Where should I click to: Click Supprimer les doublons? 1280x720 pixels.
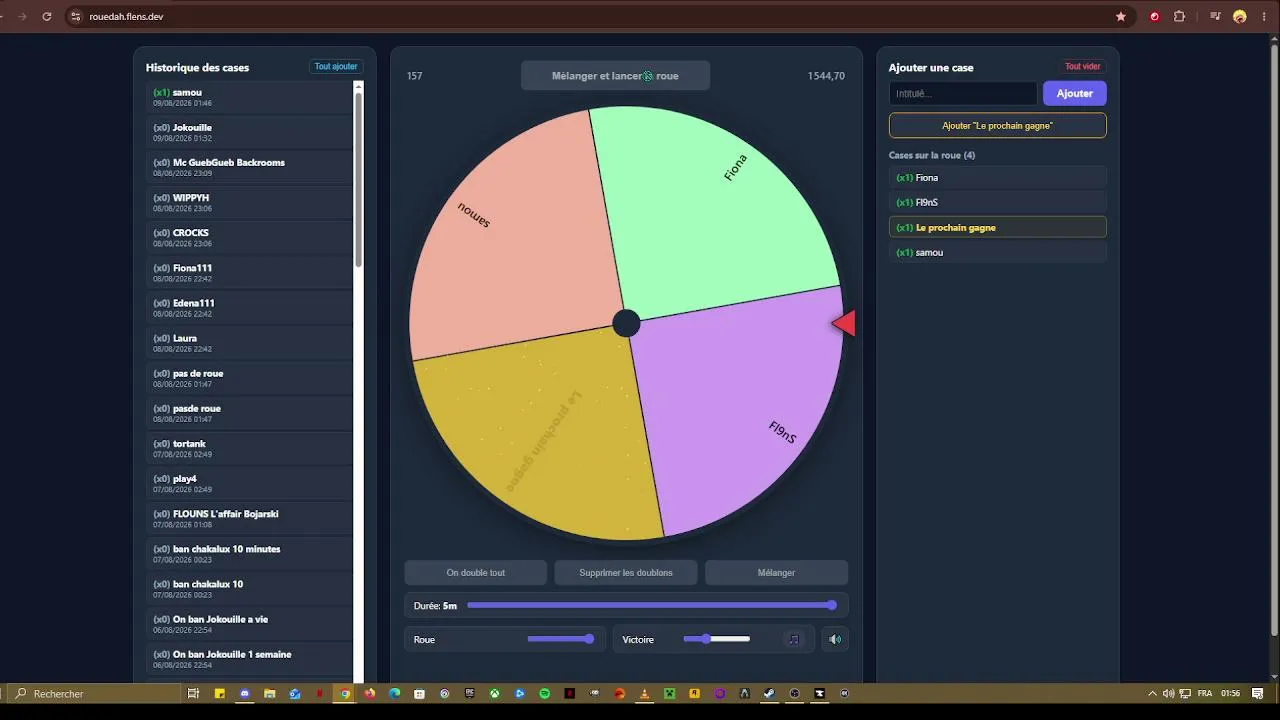[x=626, y=573]
